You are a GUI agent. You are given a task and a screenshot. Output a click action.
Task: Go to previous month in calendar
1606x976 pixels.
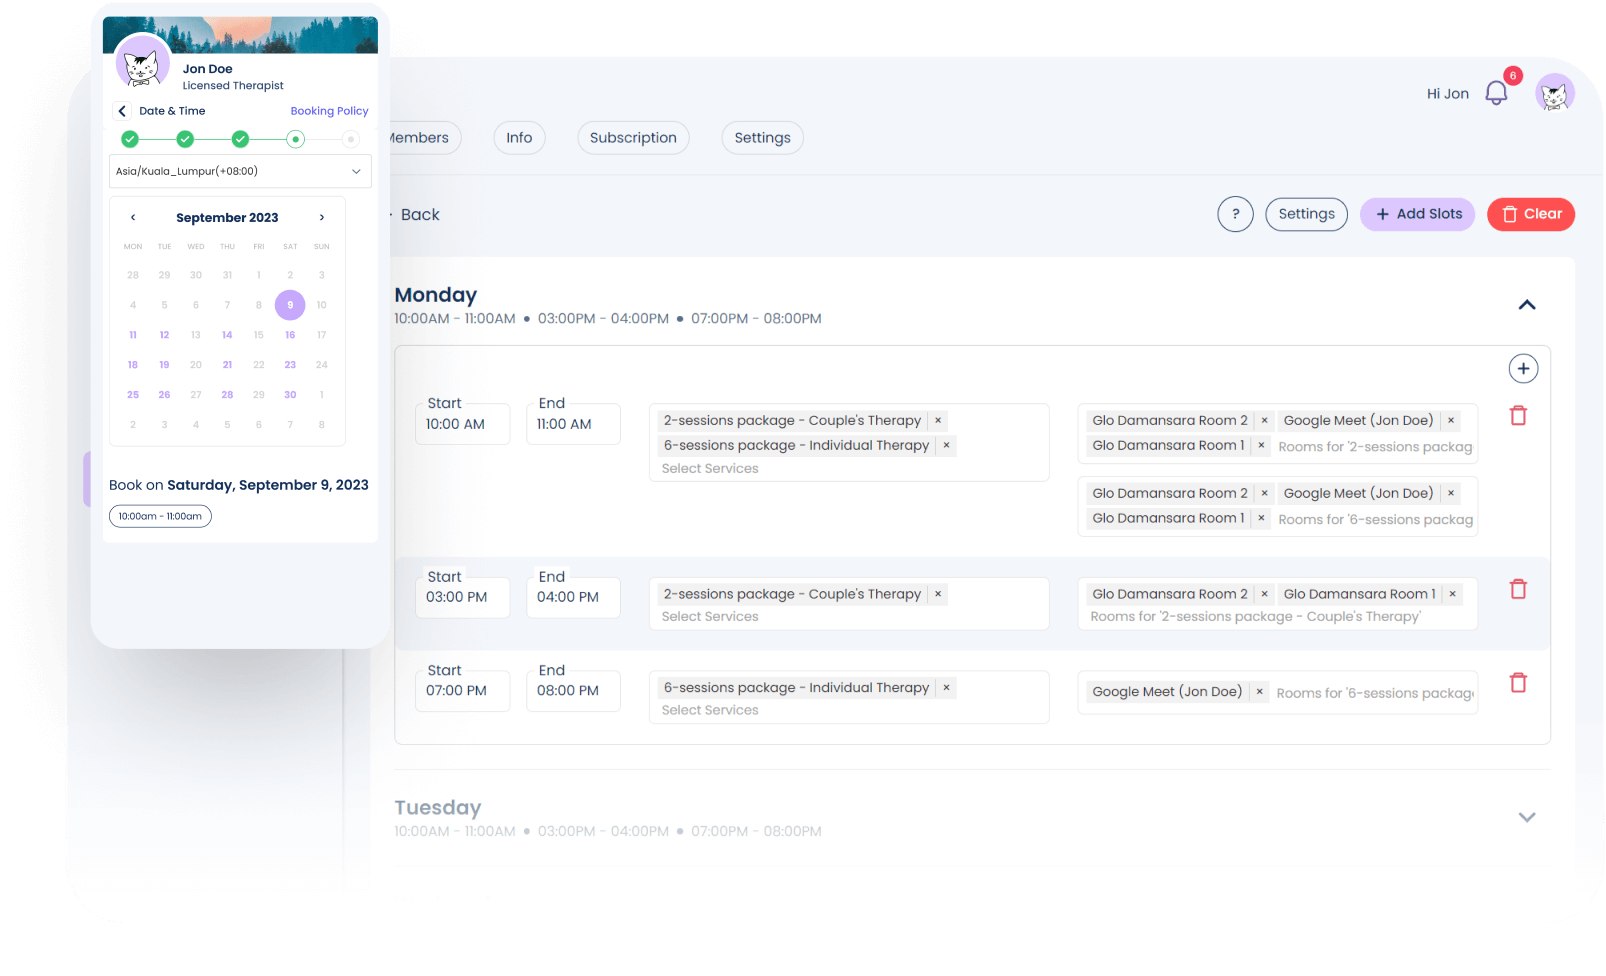click(x=133, y=218)
